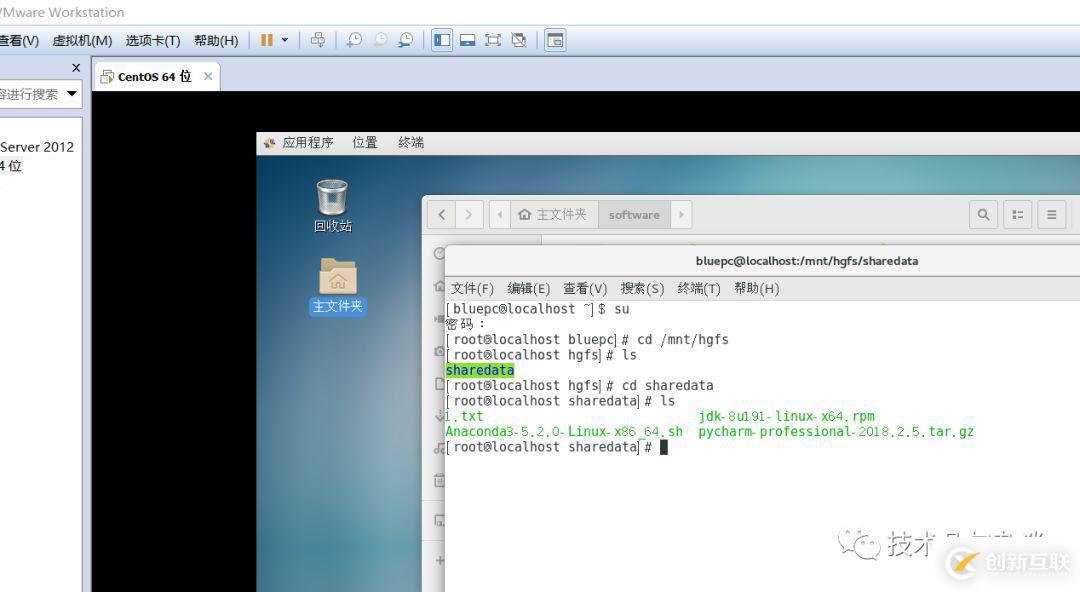Click the Anaconda3-5.2.0-Linux-x86_64.sh text
This screenshot has height=592, width=1080.
[x=564, y=431]
